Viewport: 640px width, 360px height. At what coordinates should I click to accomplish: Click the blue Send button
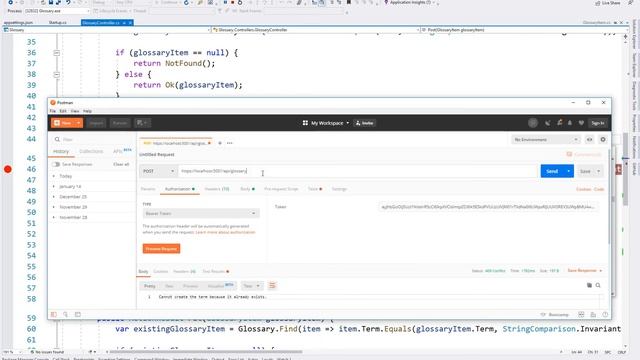pos(552,171)
